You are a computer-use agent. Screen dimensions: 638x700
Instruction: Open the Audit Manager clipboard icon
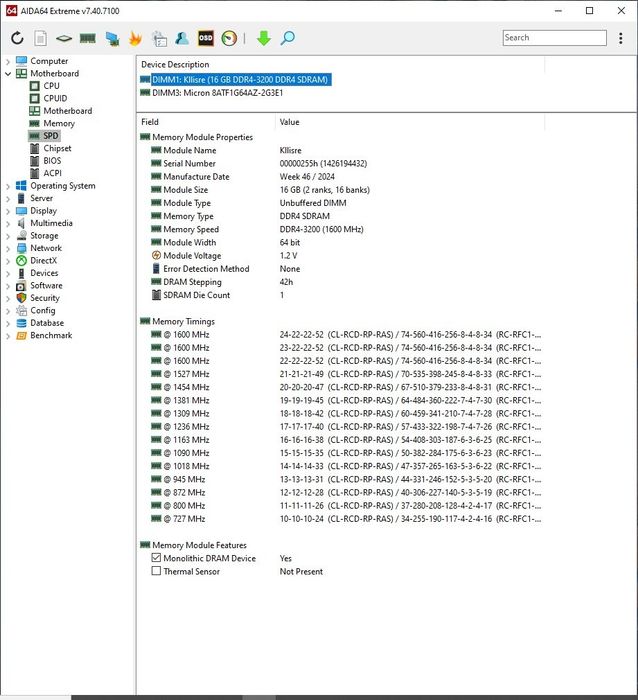click(159, 38)
